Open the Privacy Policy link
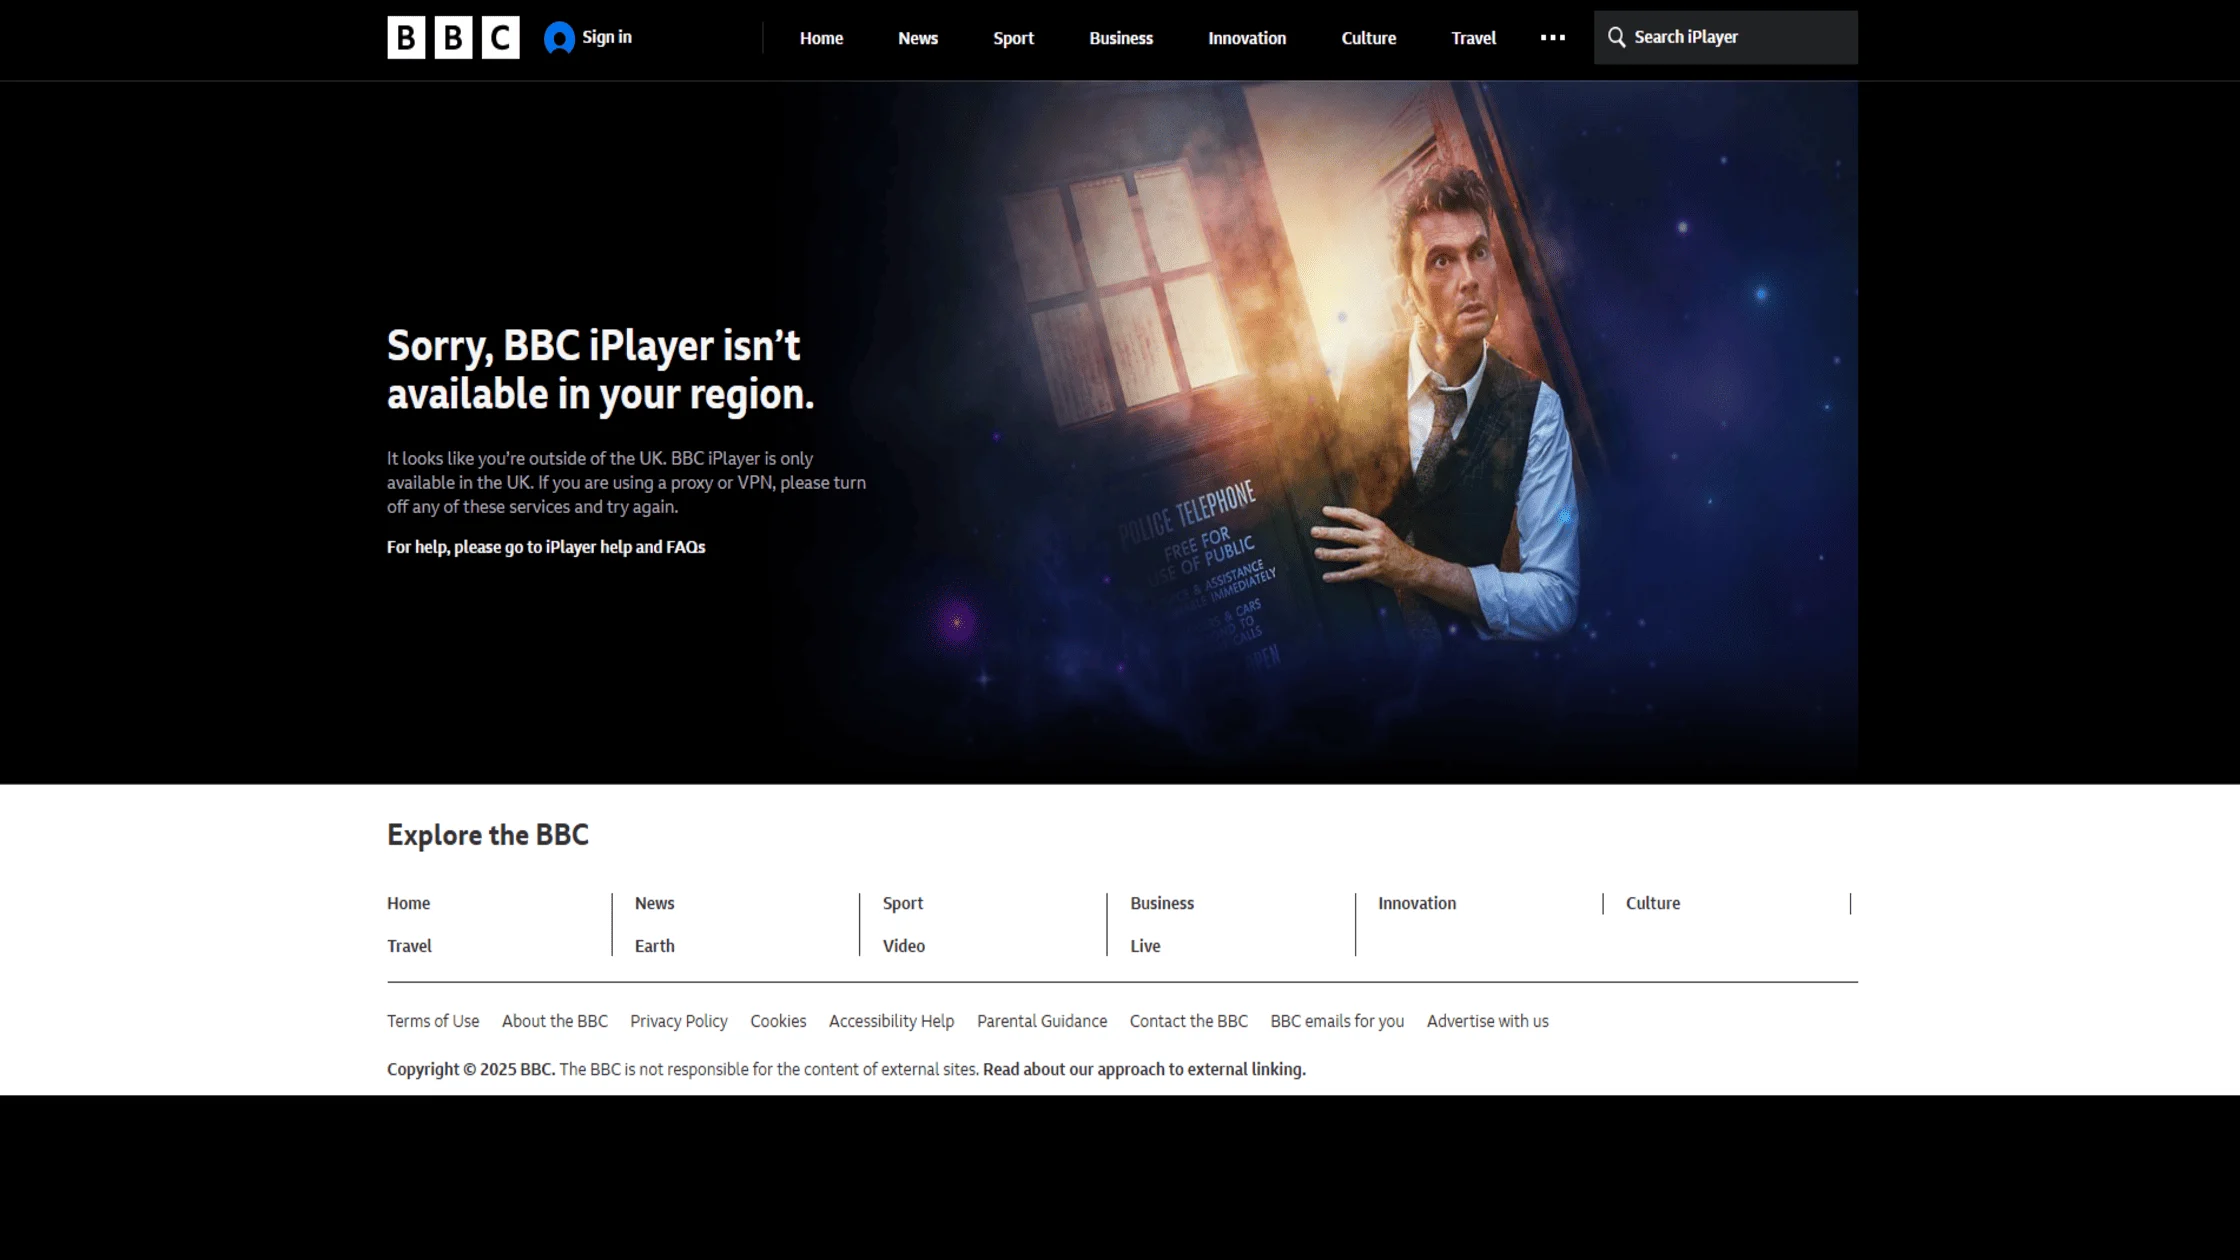This screenshot has width=2240, height=1260. tap(678, 1021)
